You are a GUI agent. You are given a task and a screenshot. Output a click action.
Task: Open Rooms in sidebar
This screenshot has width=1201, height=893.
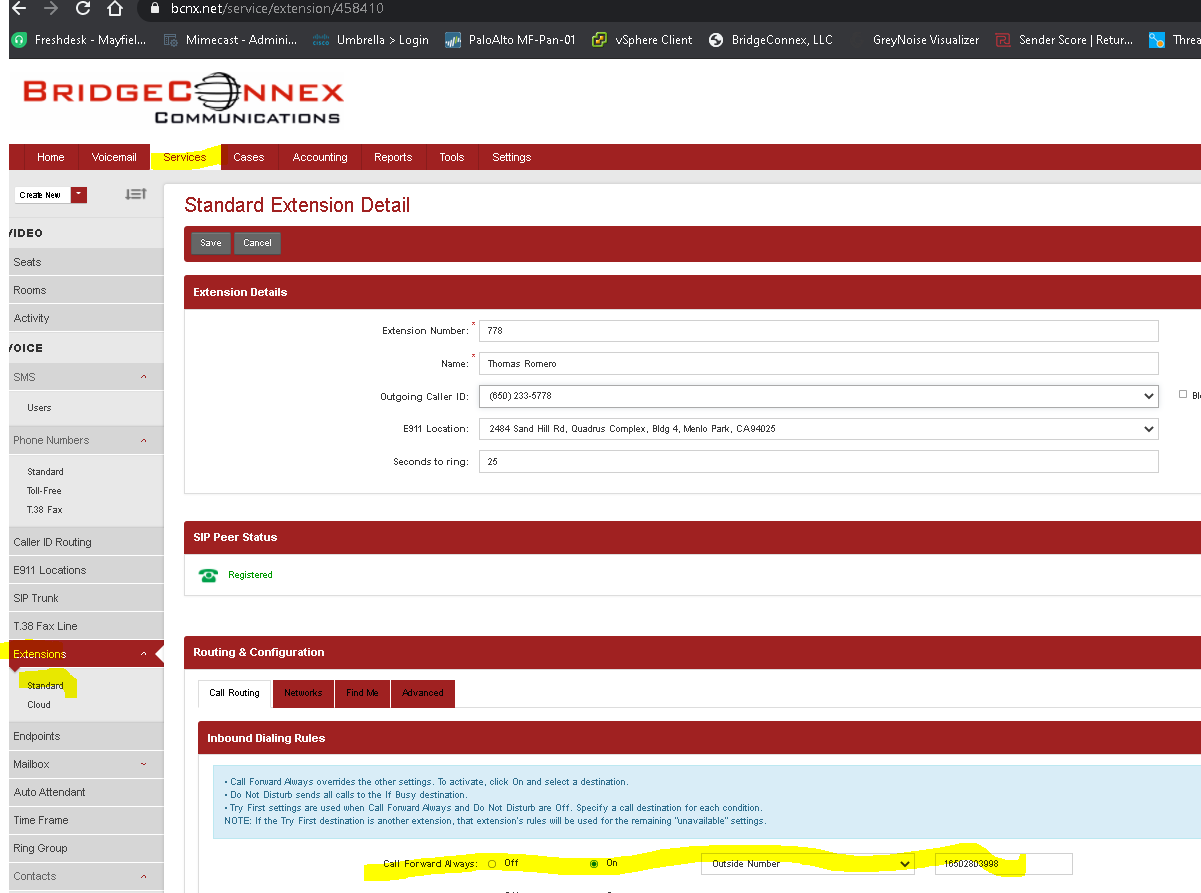point(85,290)
